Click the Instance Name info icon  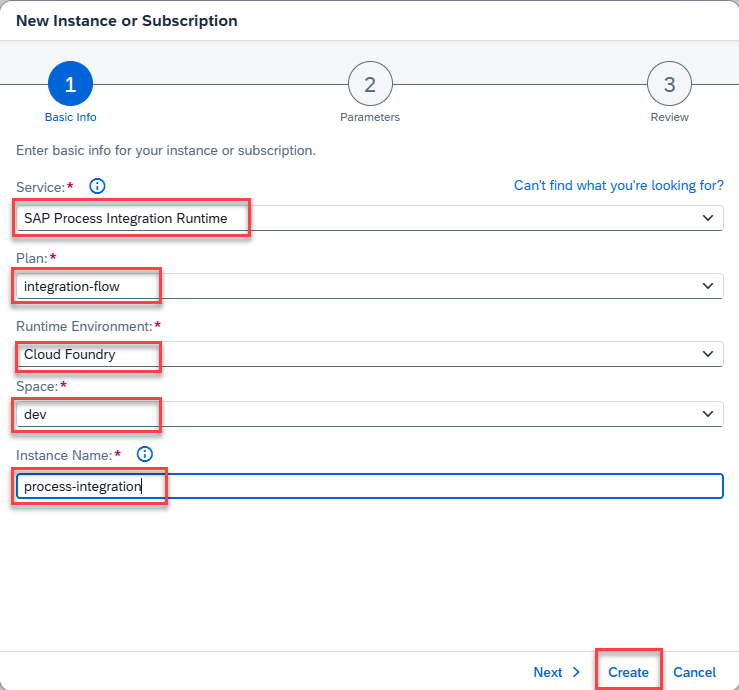145,454
